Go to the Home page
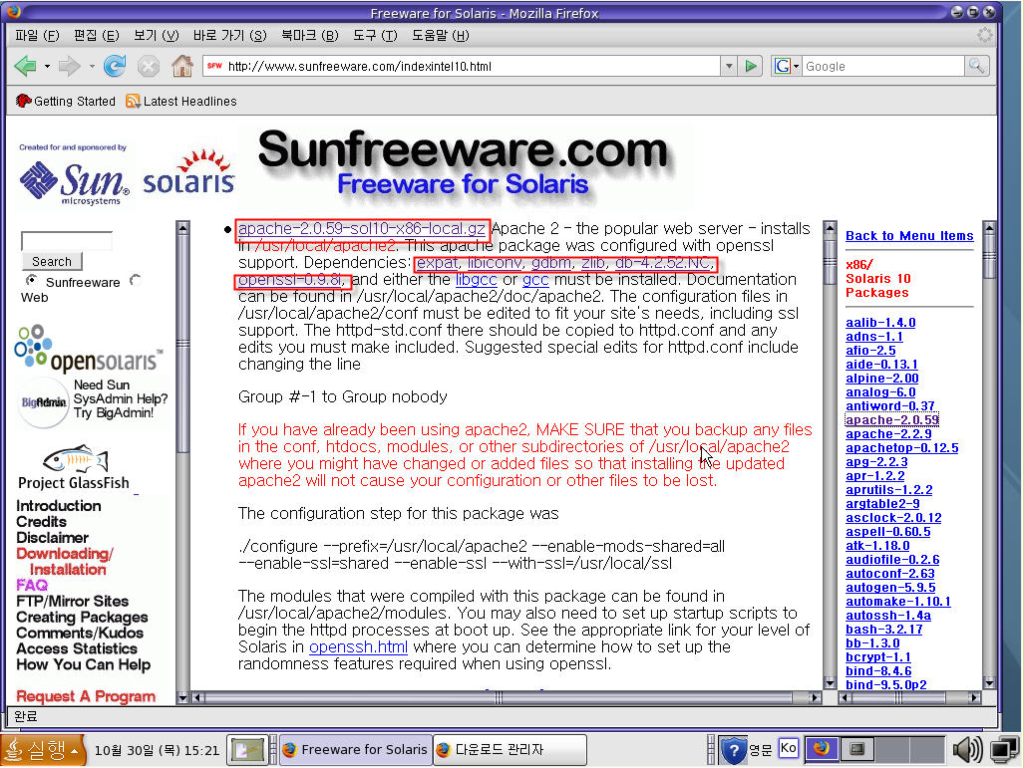Image resolution: width=1024 pixels, height=768 pixels. 182,66
